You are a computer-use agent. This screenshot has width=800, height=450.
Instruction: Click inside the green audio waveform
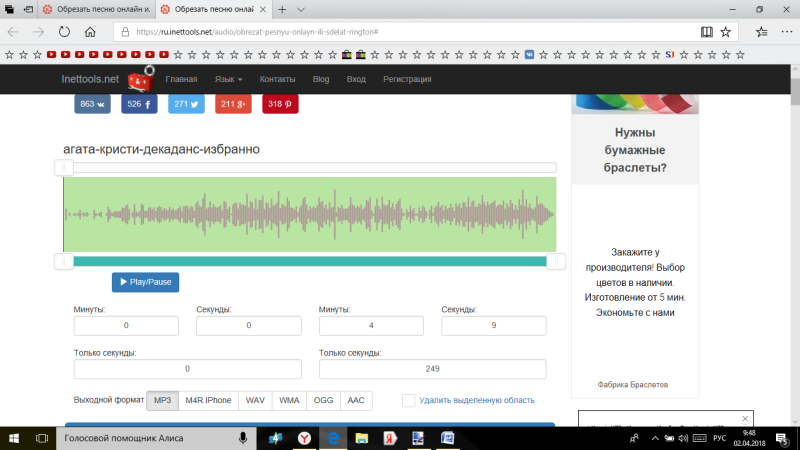tap(310, 214)
